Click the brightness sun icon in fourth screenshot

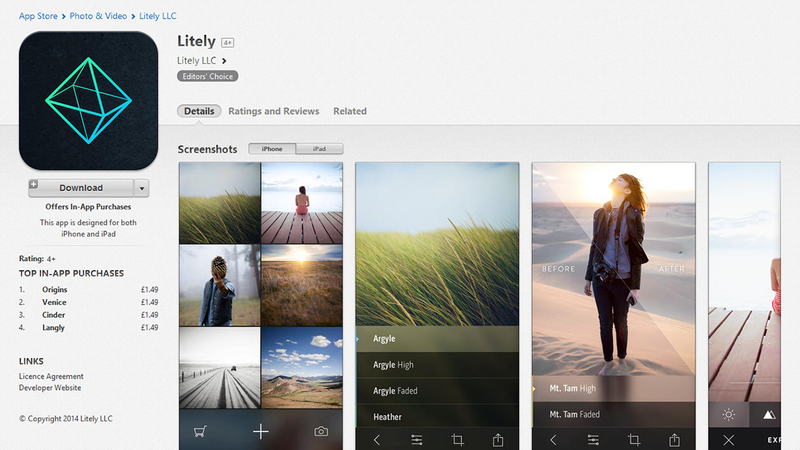click(729, 414)
